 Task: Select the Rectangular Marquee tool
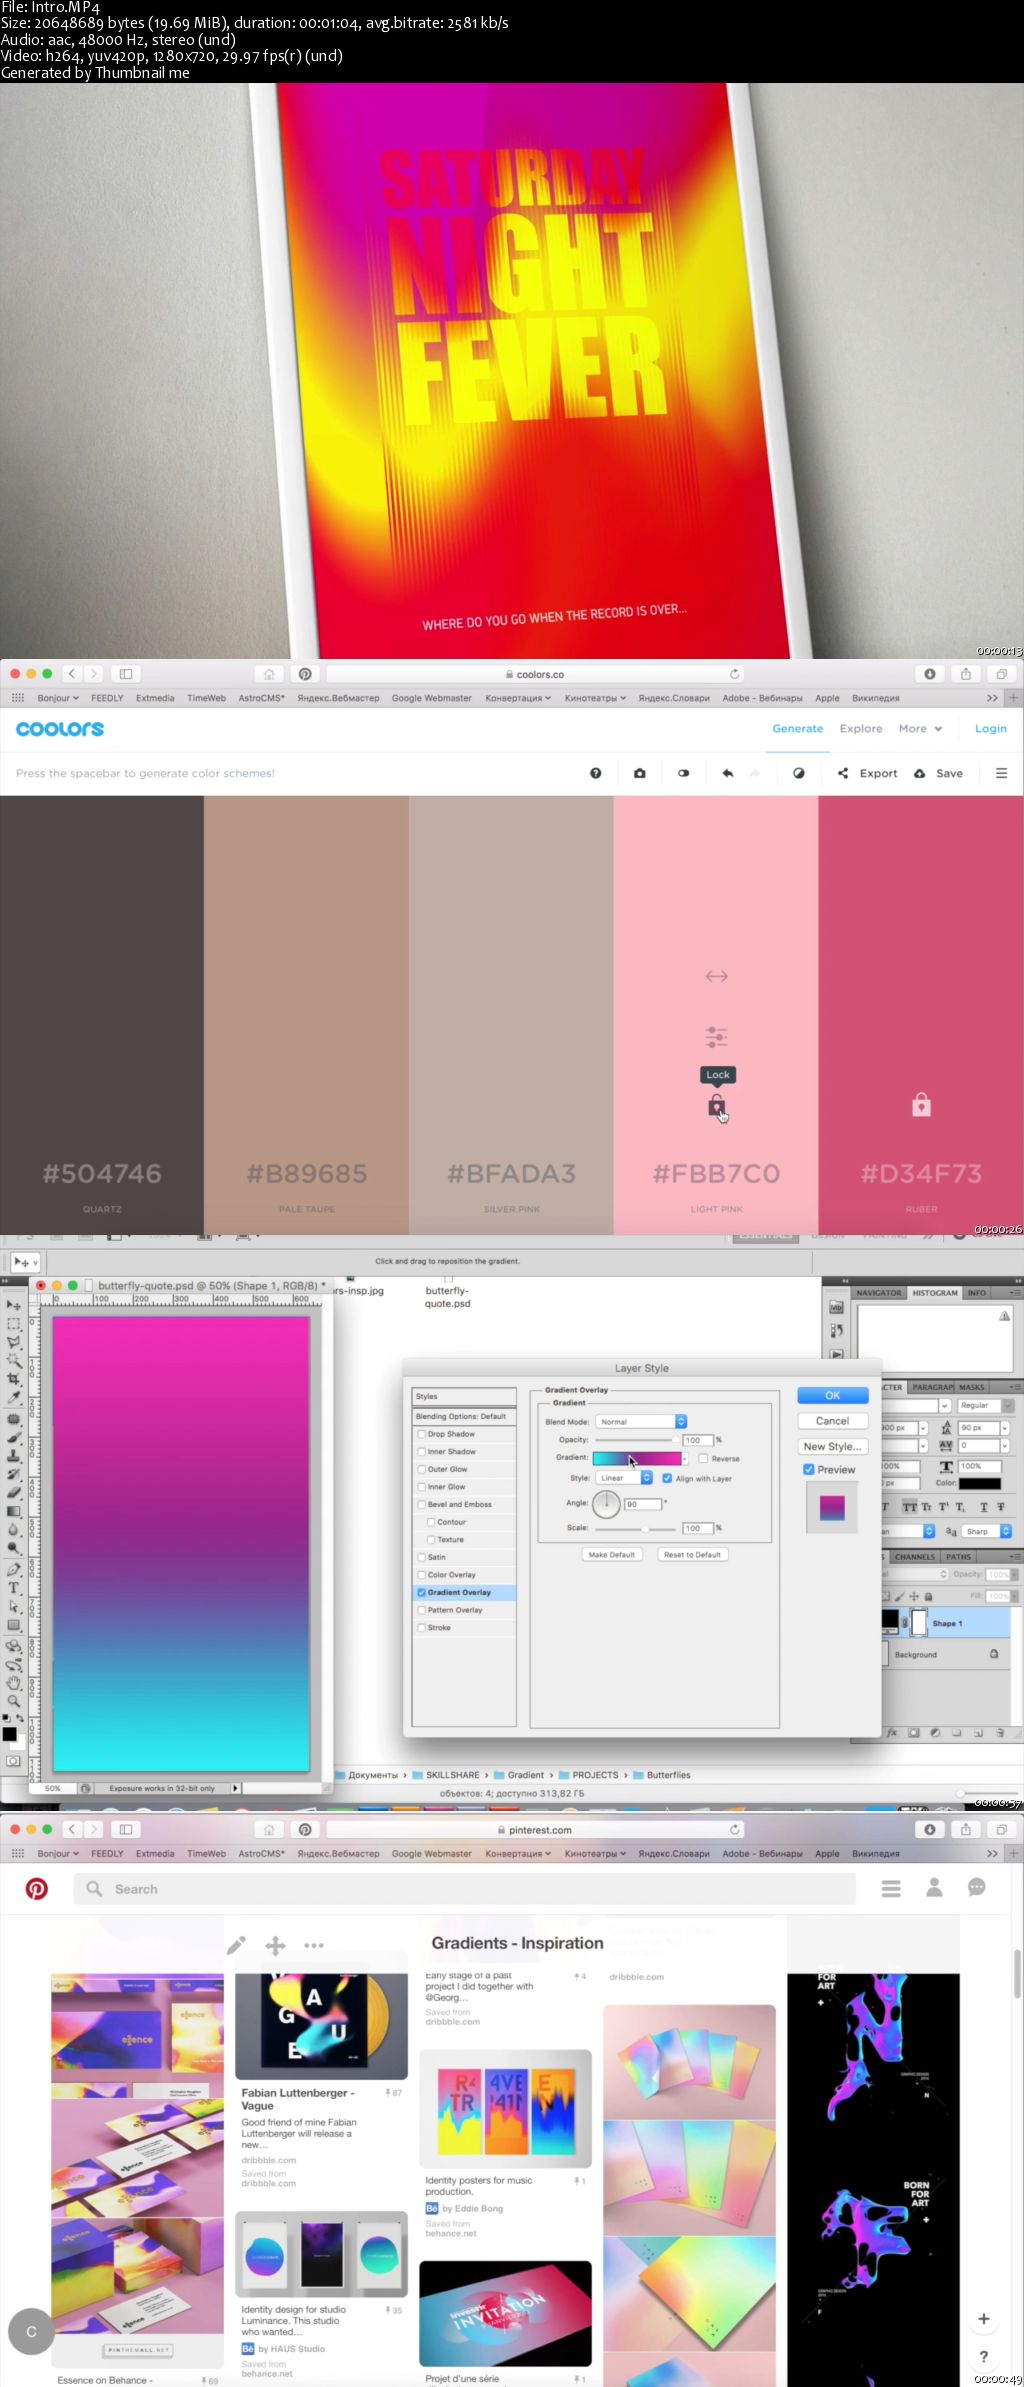pos(14,1323)
